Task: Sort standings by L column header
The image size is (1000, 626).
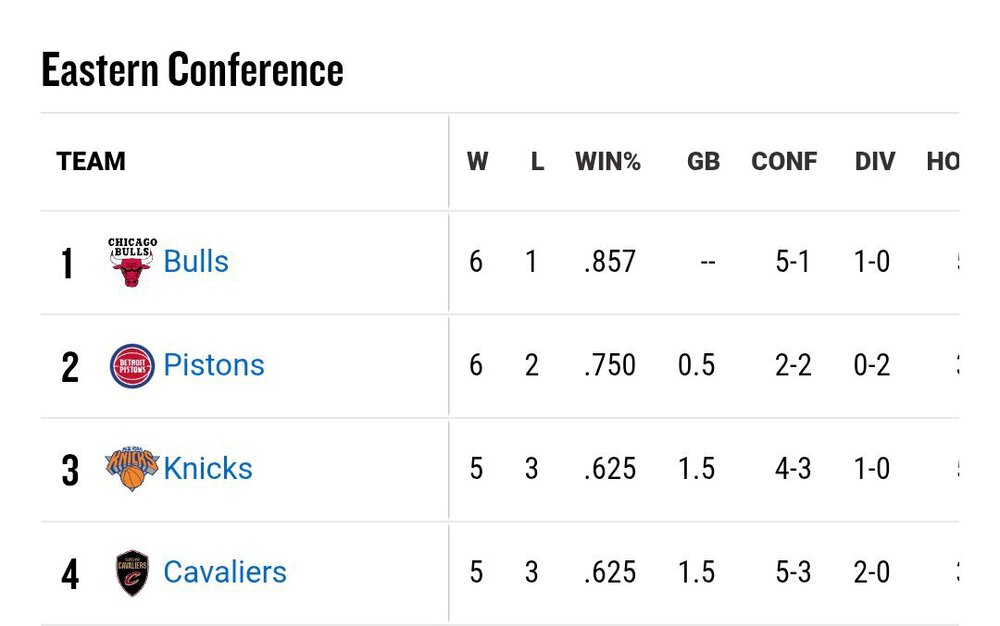Action: [x=537, y=162]
